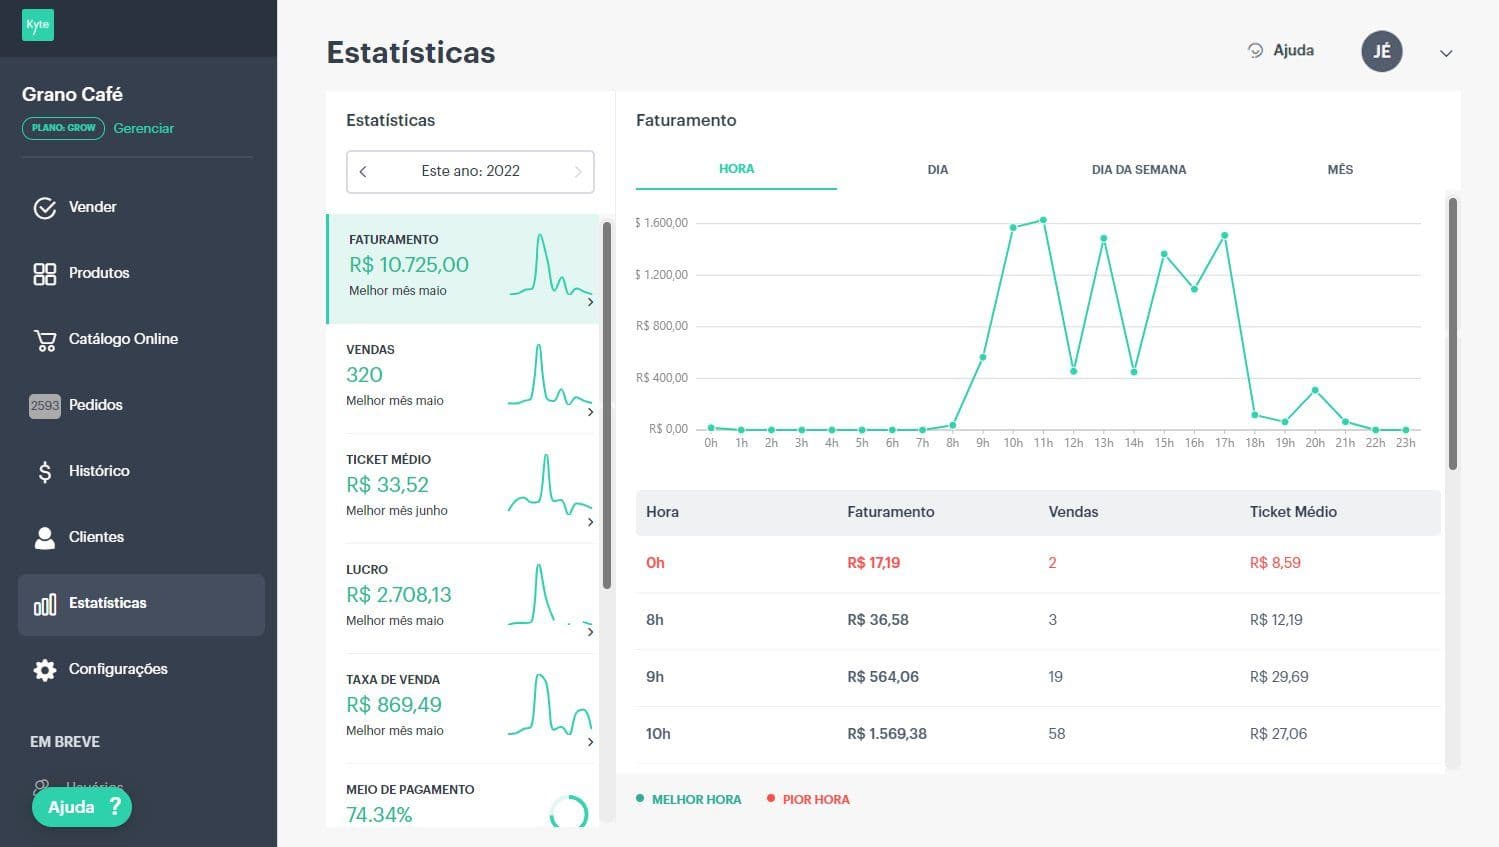The height and width of the screenshot is (847, 1499).
Task: Expand the user account dropdown arrow
Action: point(1446,53)
